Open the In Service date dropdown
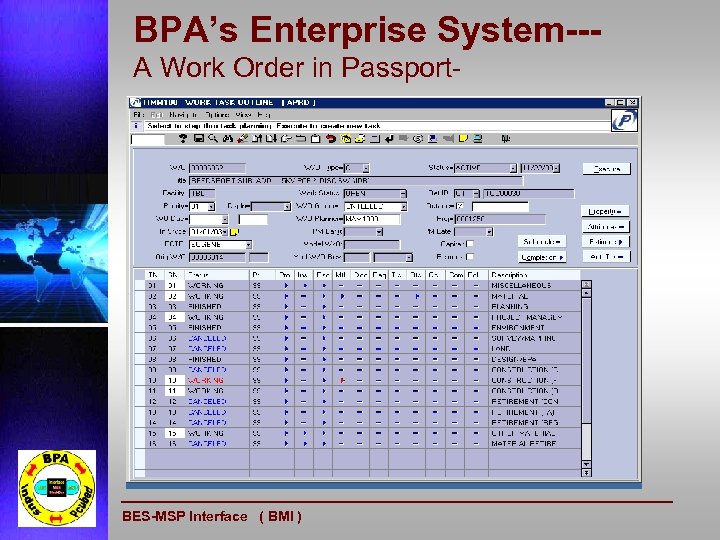The image size is (720, 540). point(225,232)
